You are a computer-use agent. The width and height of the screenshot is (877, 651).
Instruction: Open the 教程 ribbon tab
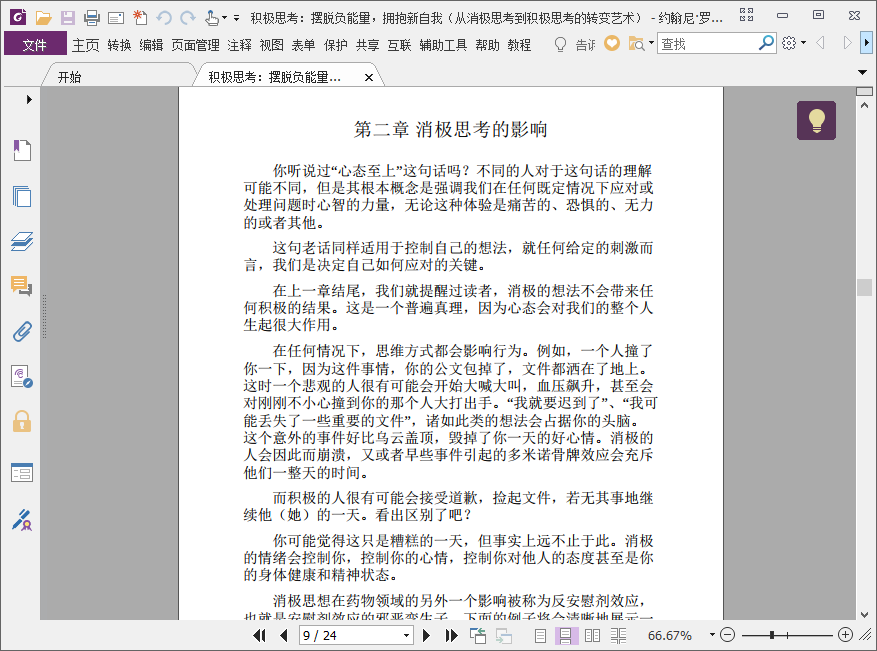tap(519, 45)
